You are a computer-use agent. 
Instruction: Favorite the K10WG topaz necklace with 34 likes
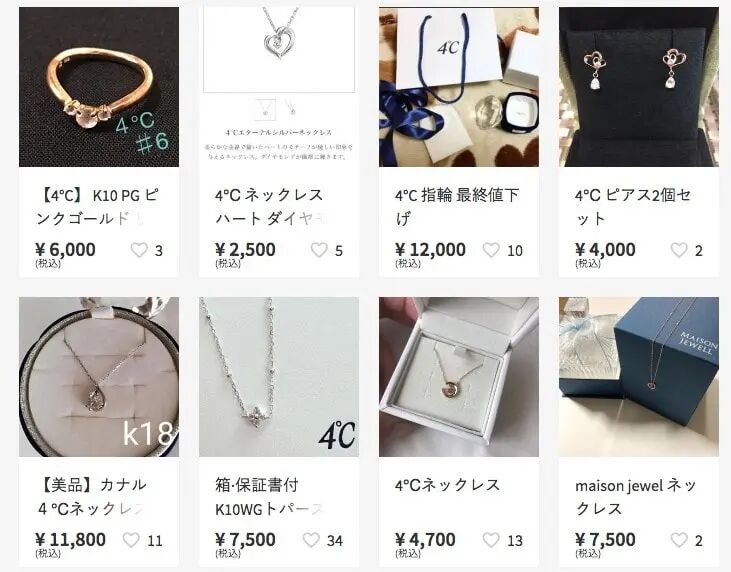(x=311, y=540)
